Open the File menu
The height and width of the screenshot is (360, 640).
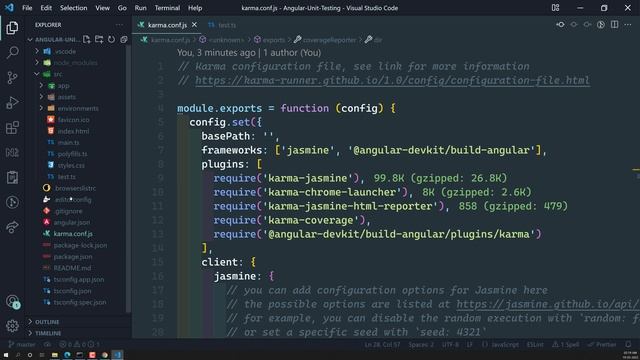click(27, 8)
